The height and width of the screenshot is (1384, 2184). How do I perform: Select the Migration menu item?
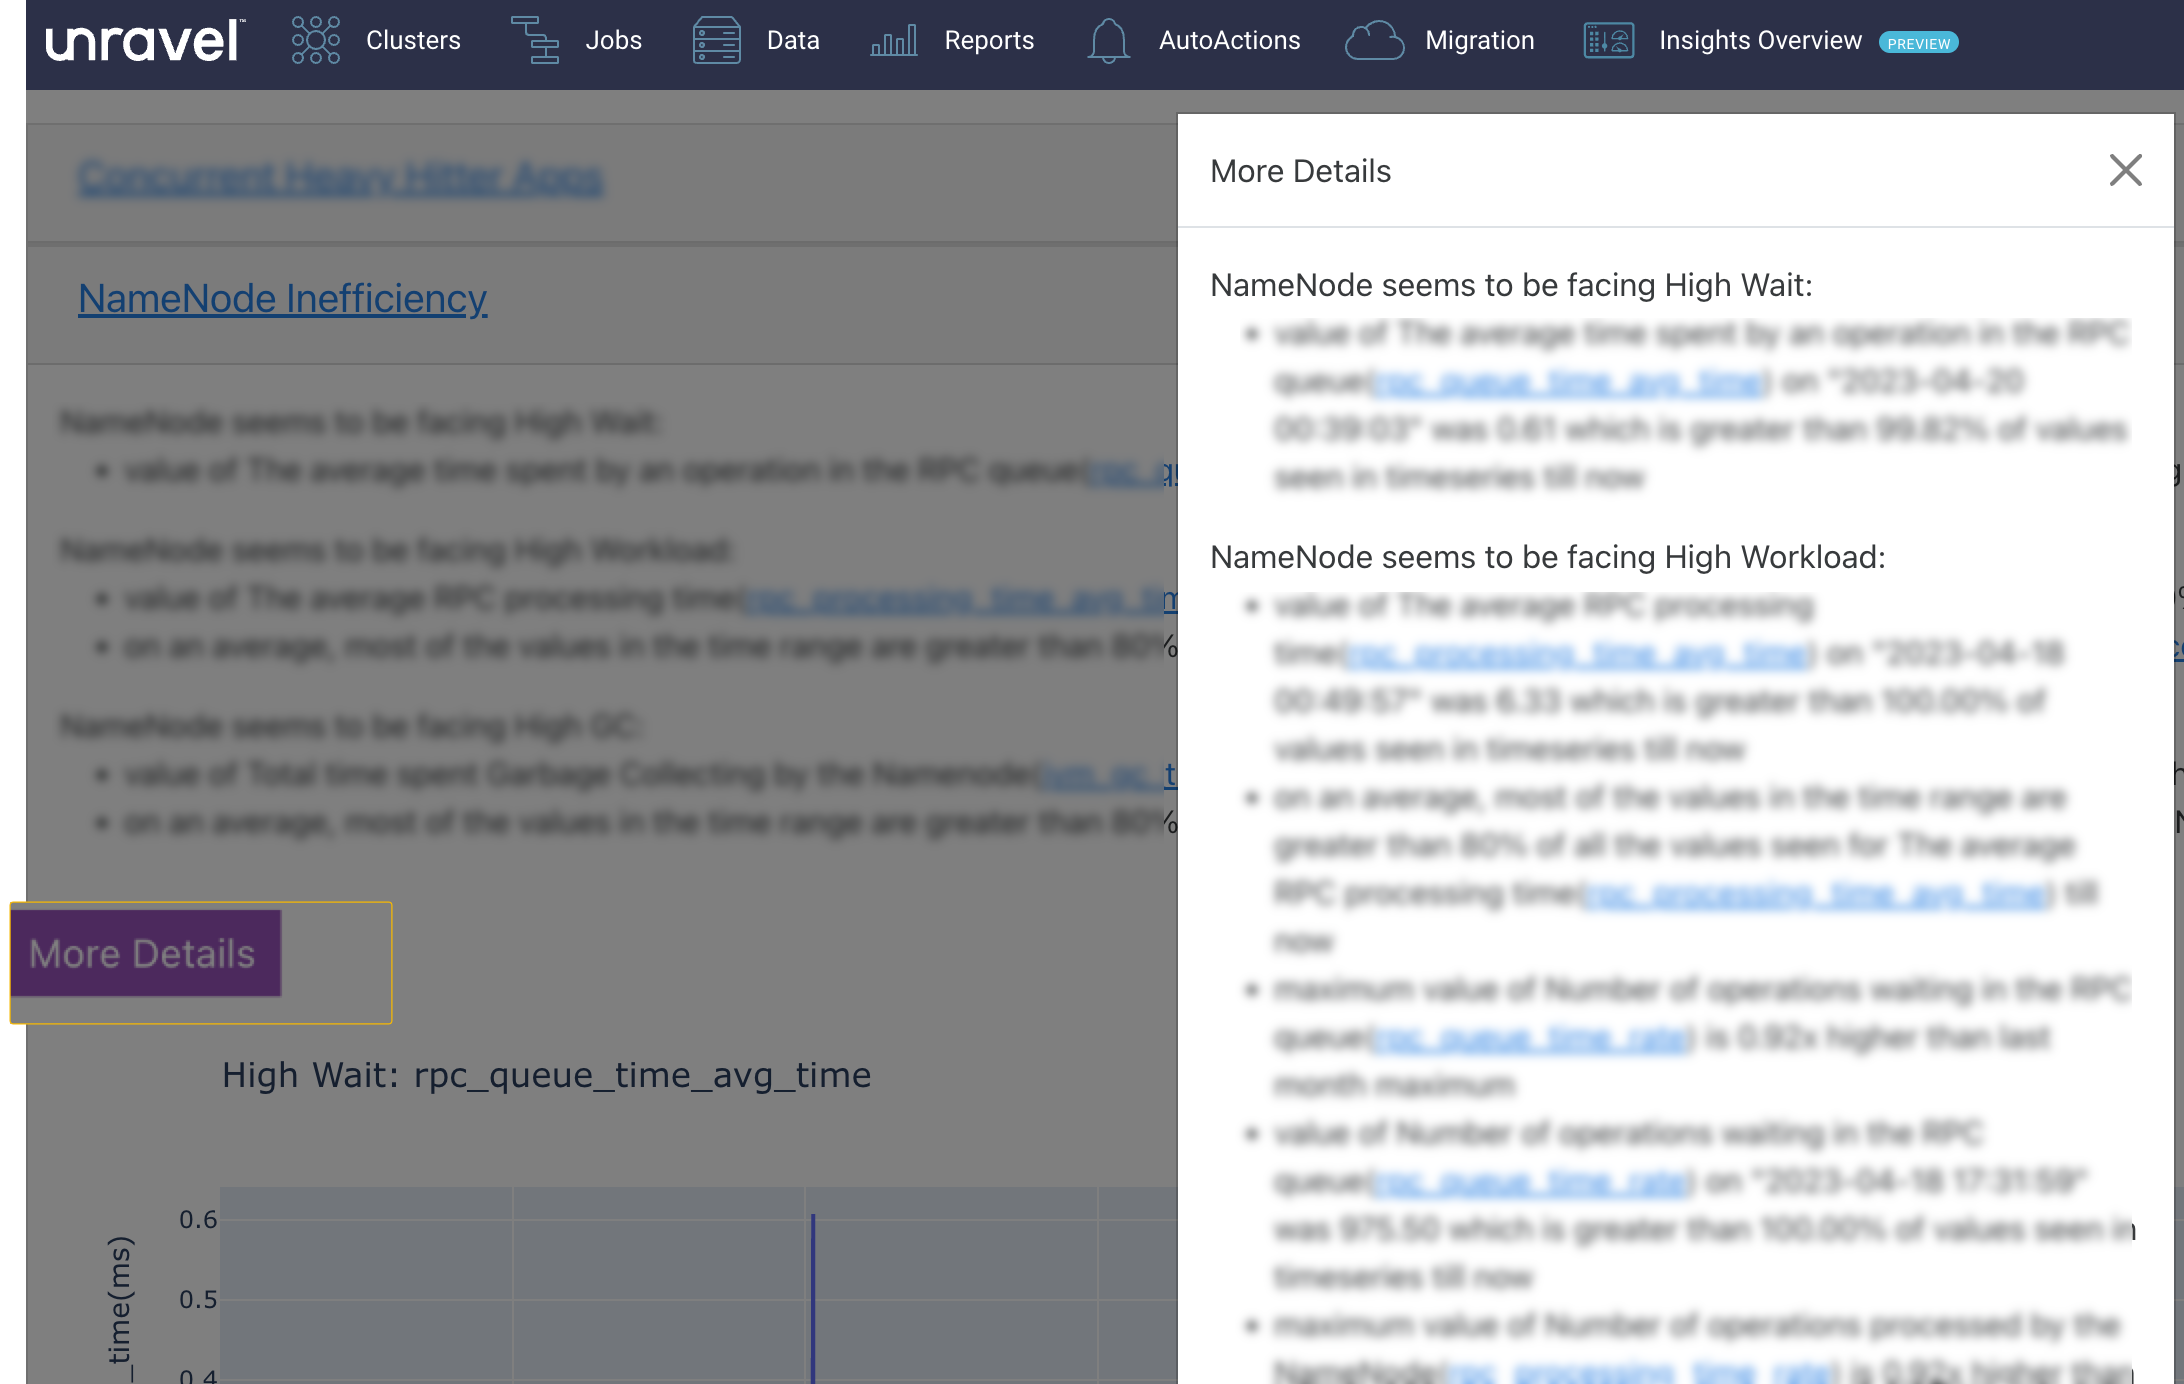click(1479, 41)
